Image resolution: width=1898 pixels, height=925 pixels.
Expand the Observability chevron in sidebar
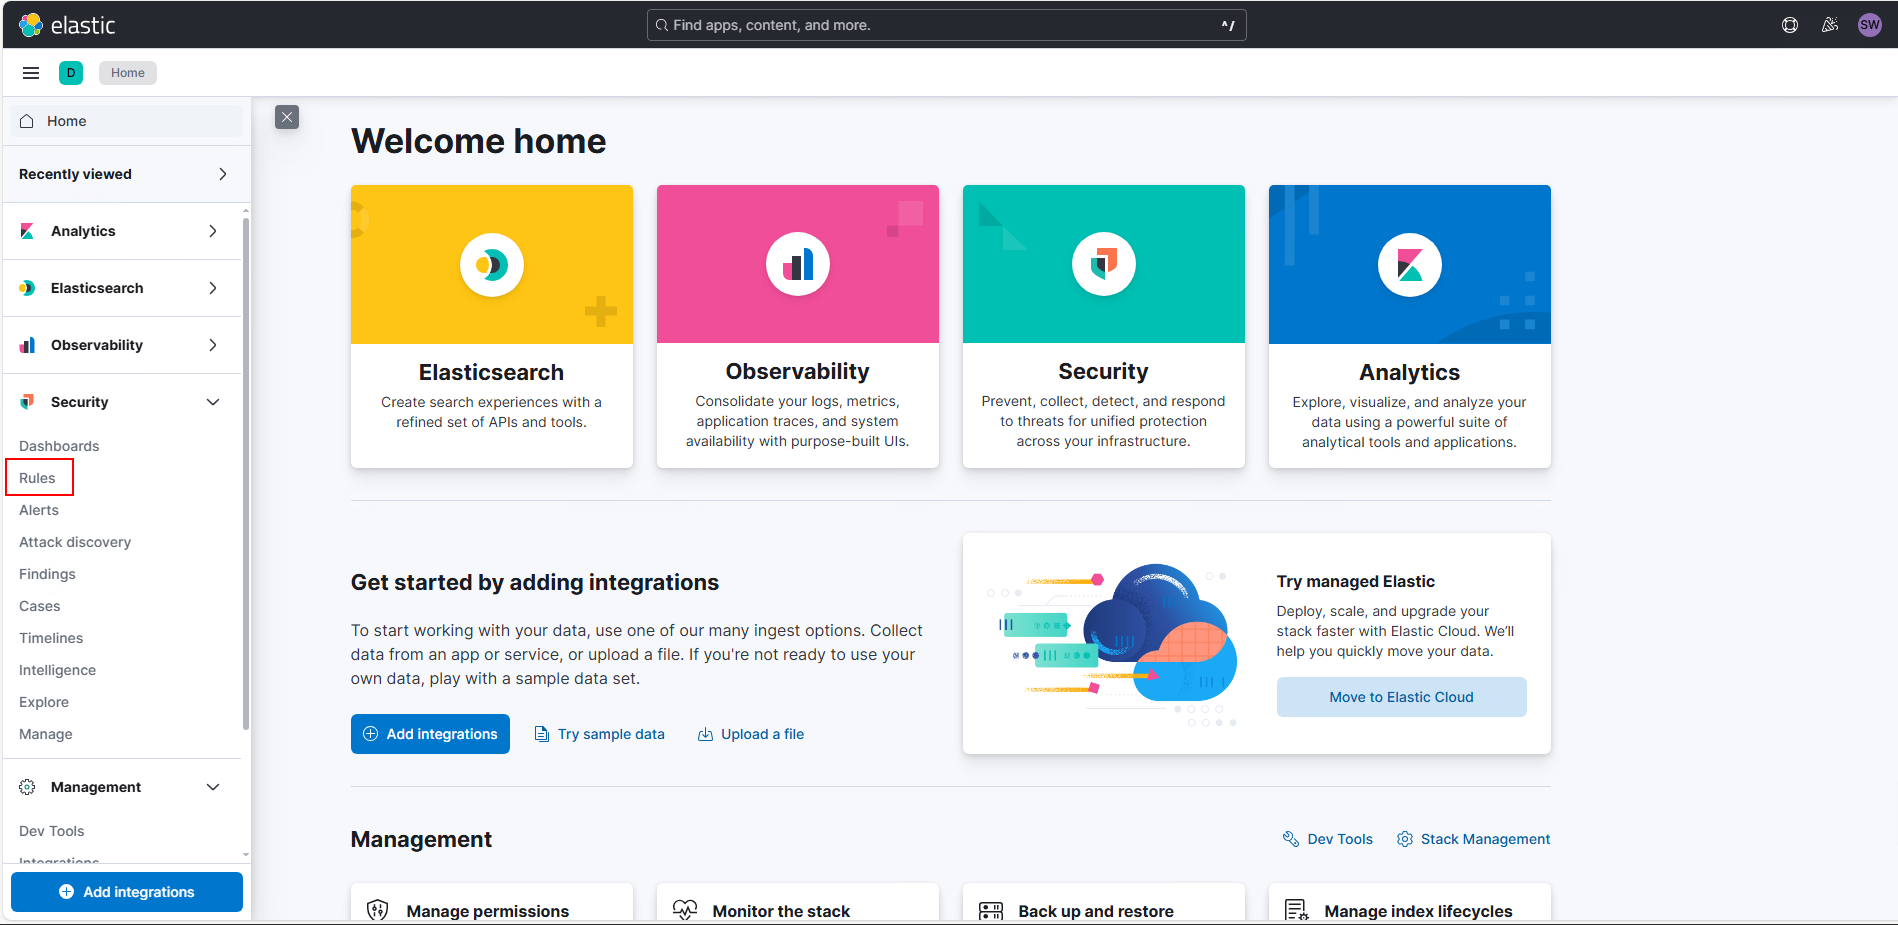coord(213,345)
